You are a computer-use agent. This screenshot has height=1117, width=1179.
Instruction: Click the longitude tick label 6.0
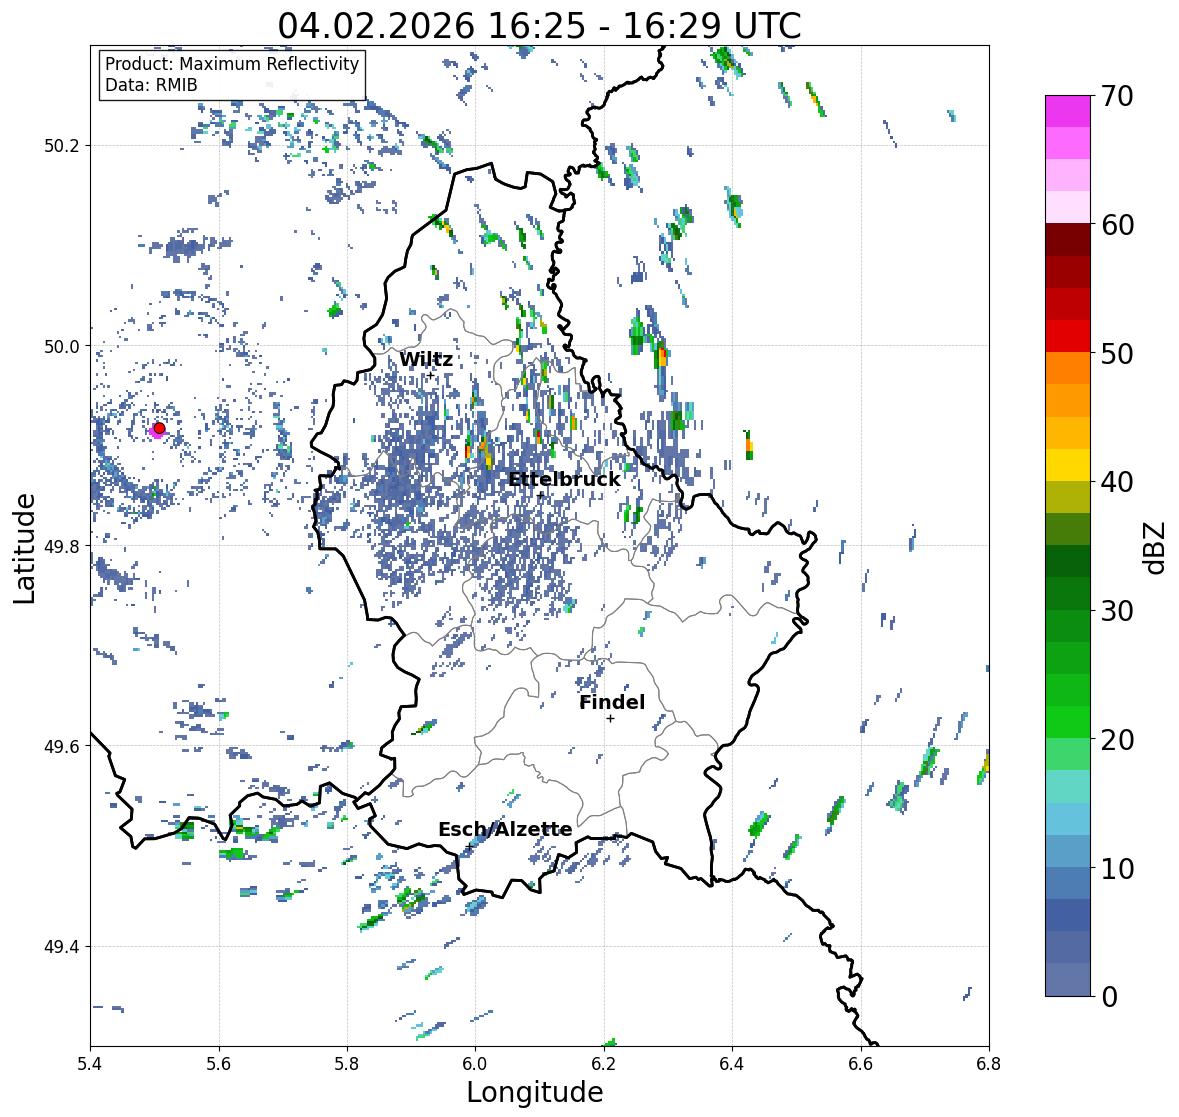click(475, 1064)
